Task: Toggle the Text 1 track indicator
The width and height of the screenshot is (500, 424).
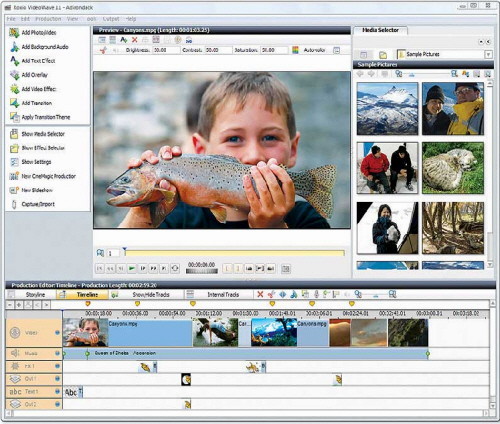Action: (57, 392)
